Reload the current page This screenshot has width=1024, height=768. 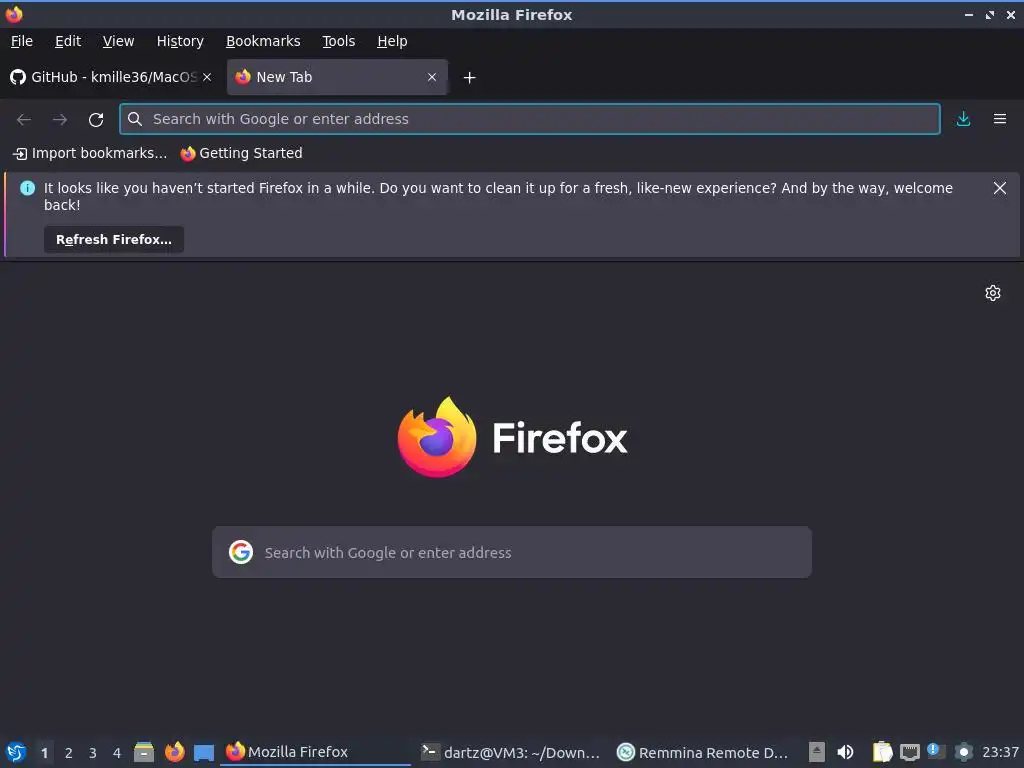click(96, 120)
